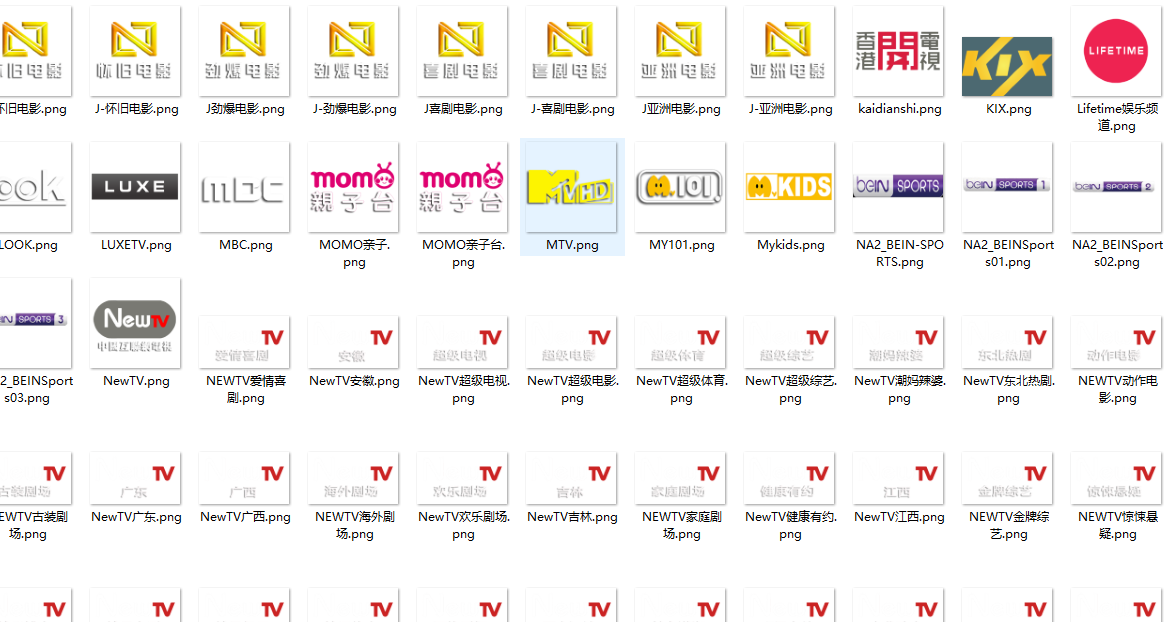The image size is (1173, 622).
Task: Click the NewTV超级电影.png file icon
Action: tap(571, 342)
